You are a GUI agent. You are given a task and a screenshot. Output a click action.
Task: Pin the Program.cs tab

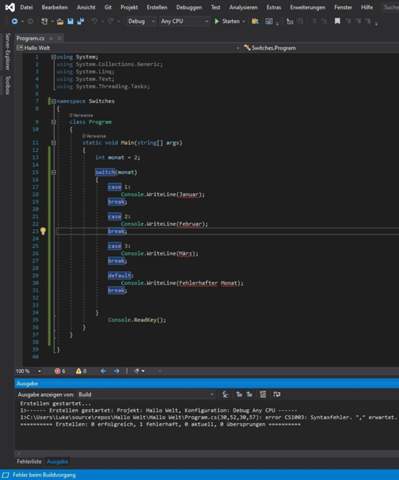click(x=52, y=38)
